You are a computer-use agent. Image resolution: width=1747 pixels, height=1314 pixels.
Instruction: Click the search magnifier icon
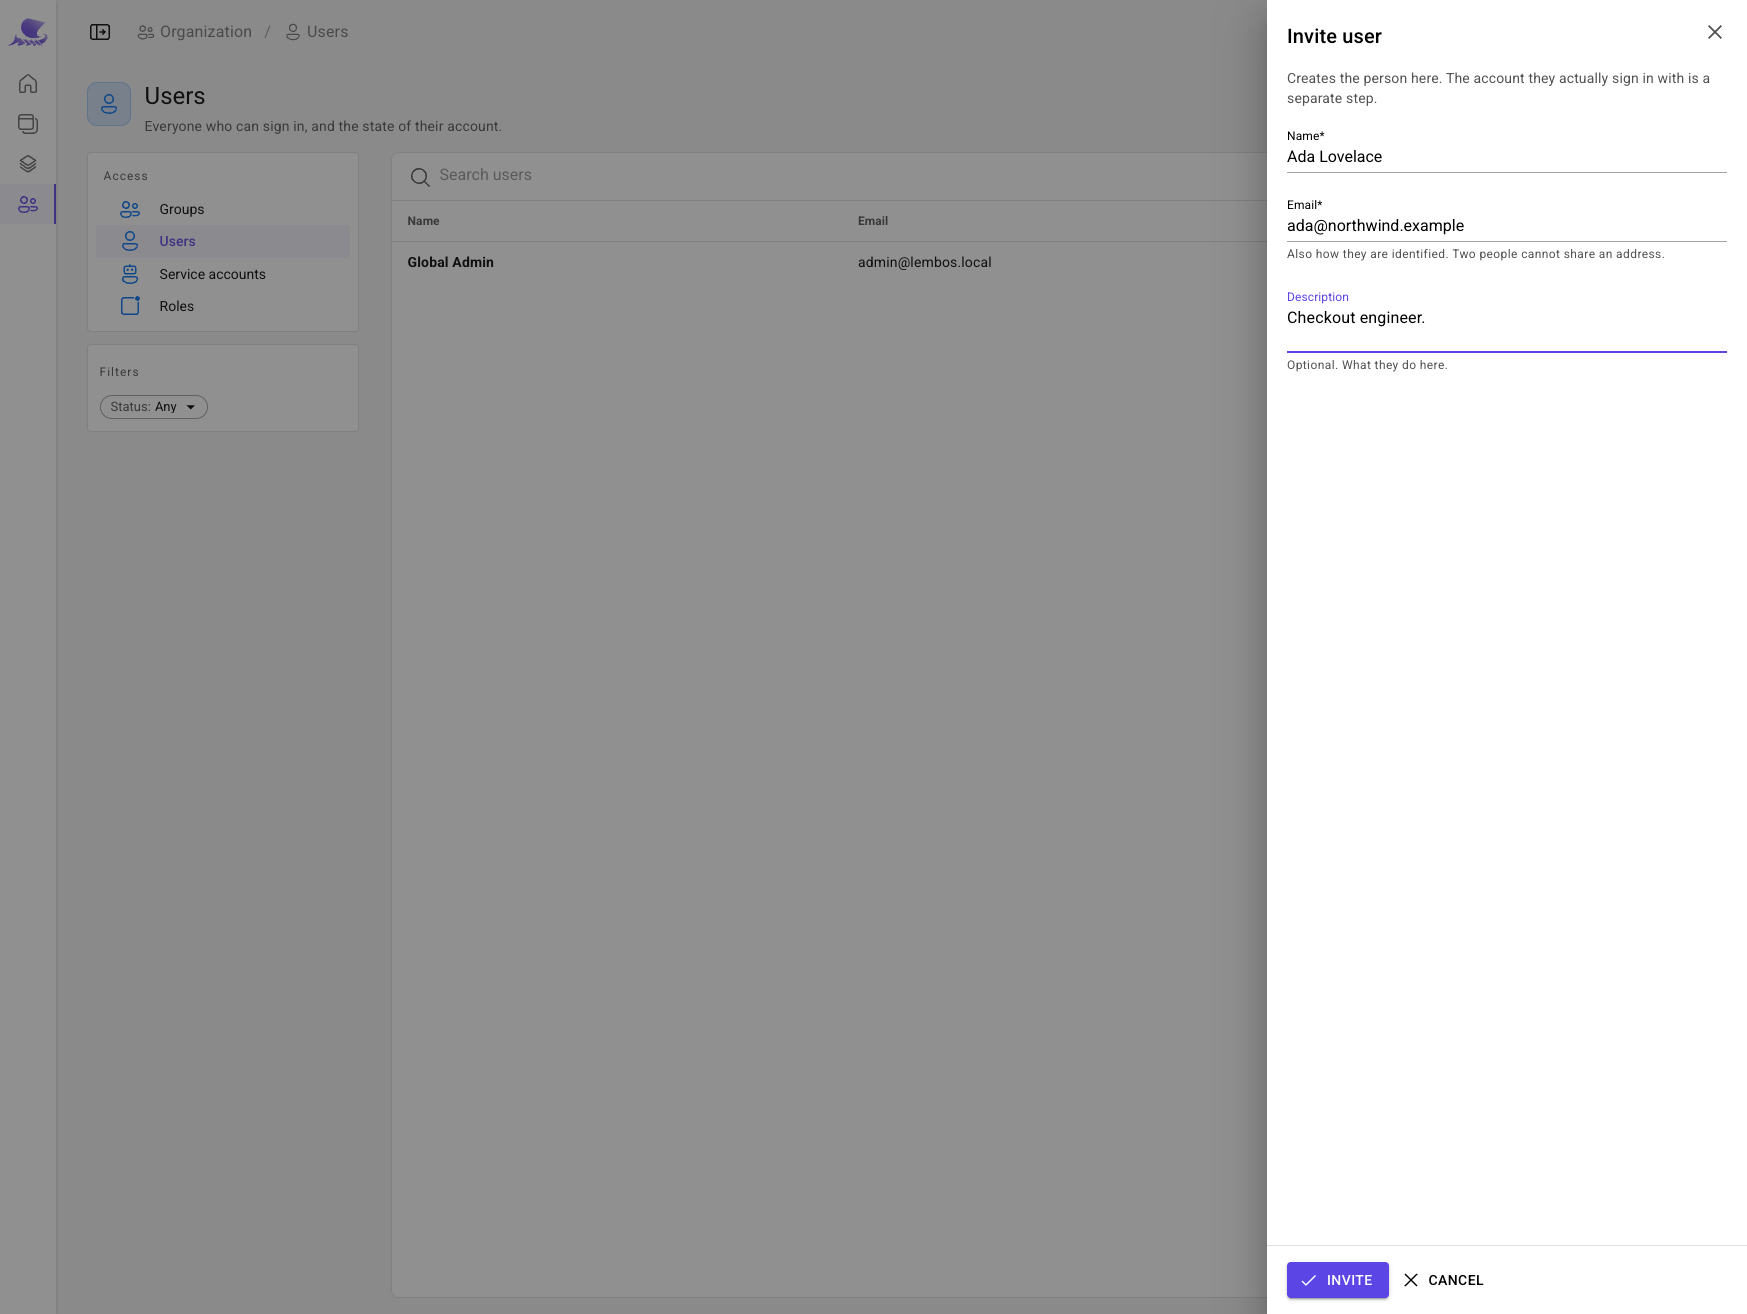(420, 177)
